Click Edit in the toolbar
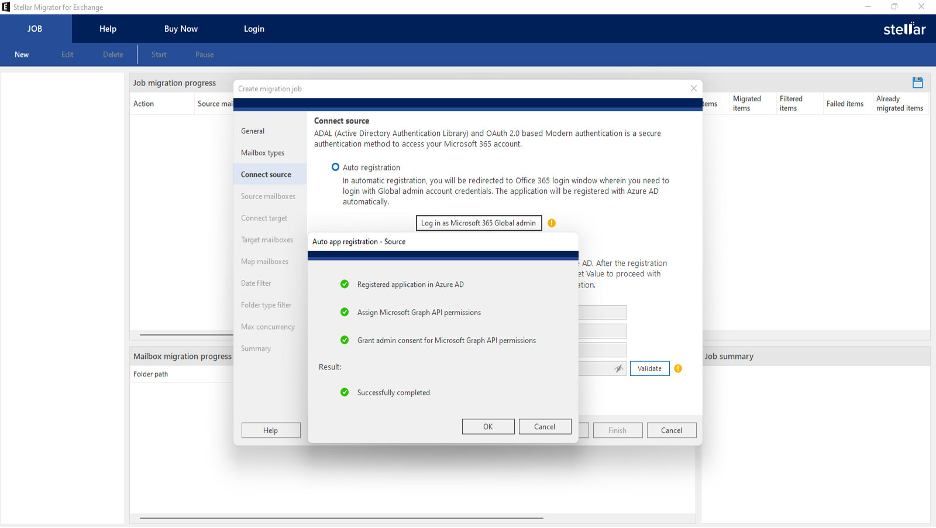936x528 pixels. point(67,54)
